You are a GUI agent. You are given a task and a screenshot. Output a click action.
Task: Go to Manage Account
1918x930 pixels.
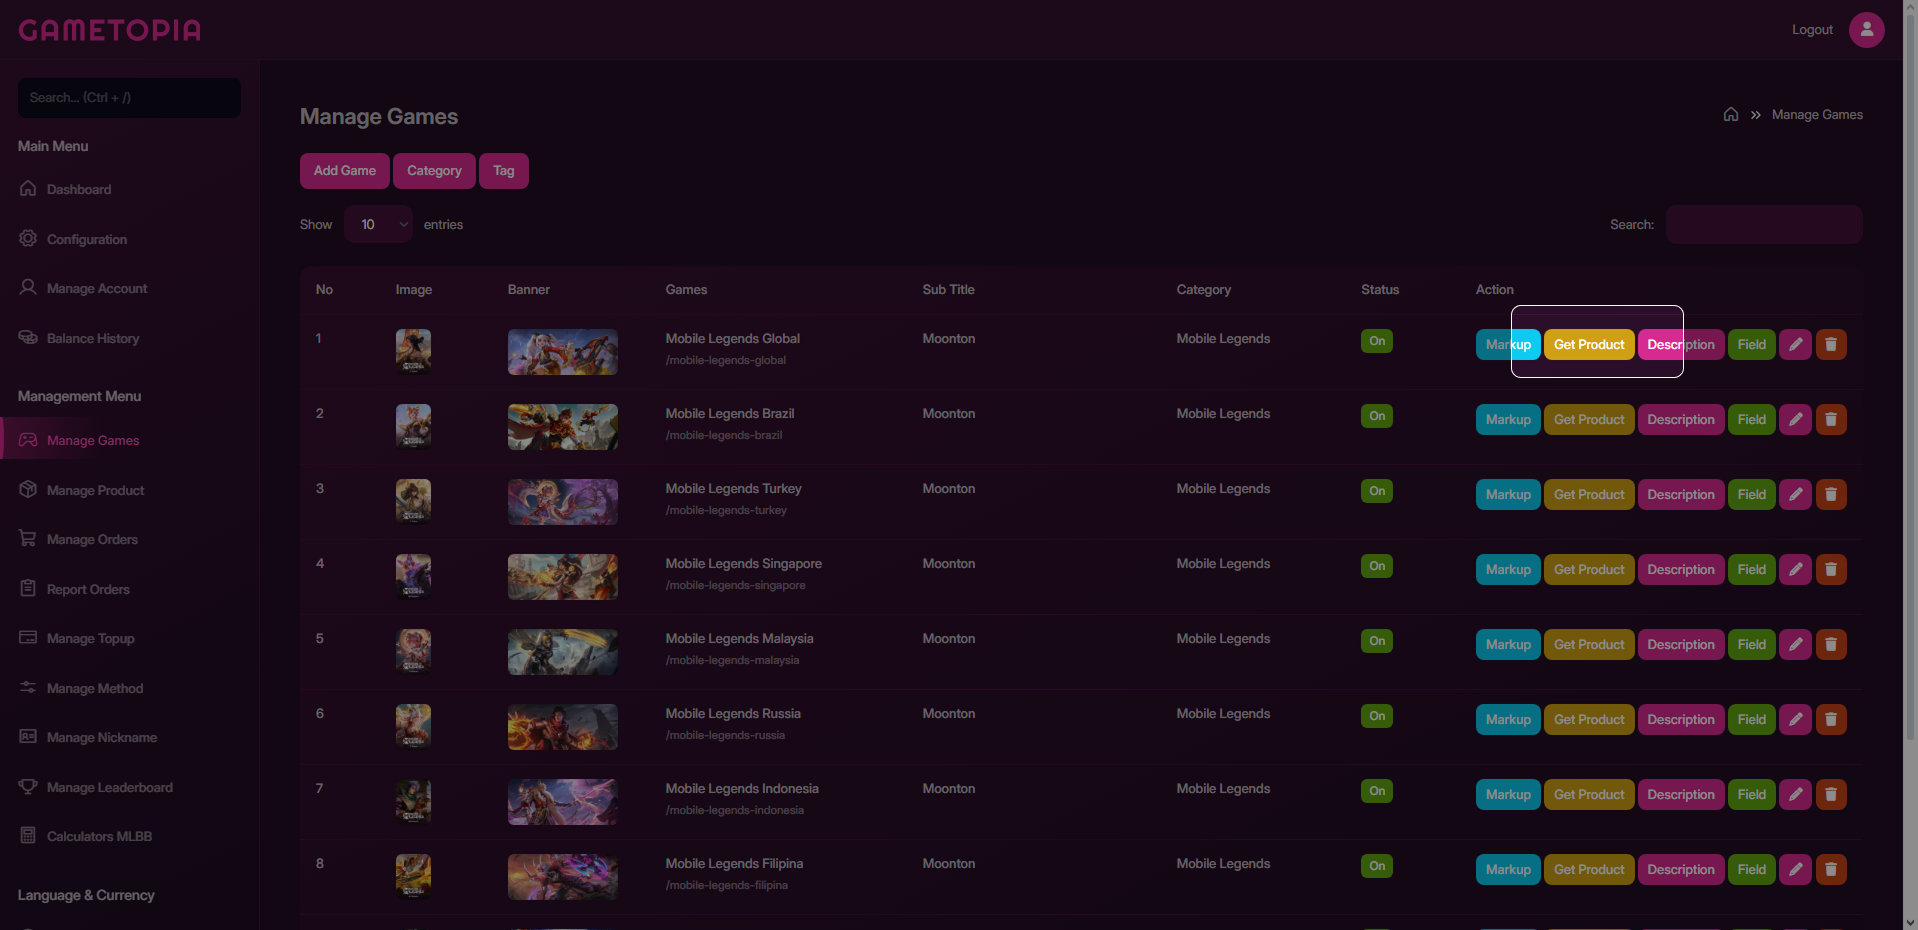(96, 288)
